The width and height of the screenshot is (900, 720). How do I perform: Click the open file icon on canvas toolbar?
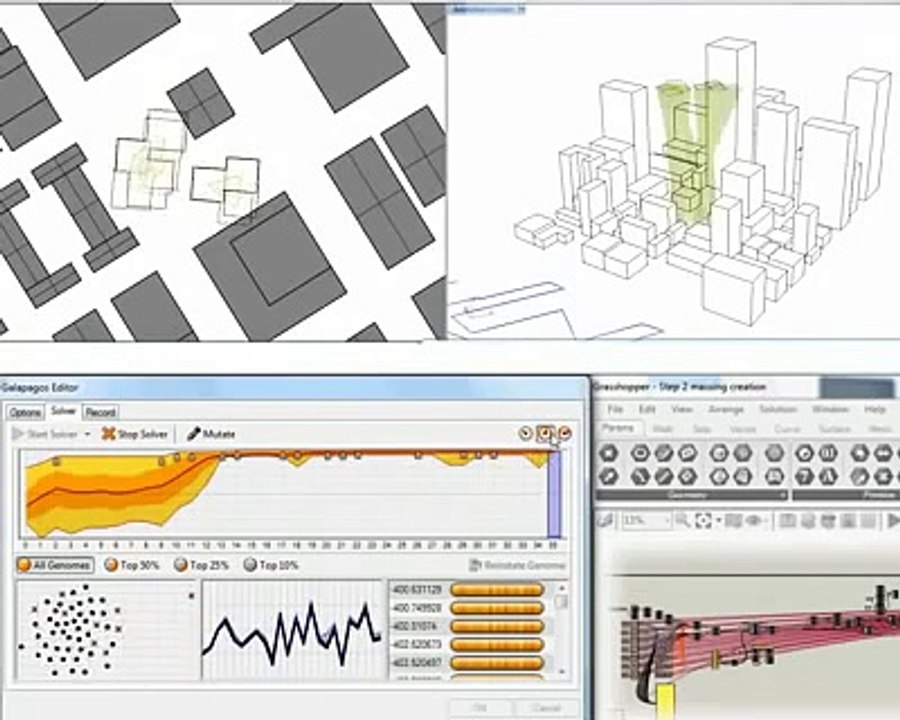tap(606, 520)
